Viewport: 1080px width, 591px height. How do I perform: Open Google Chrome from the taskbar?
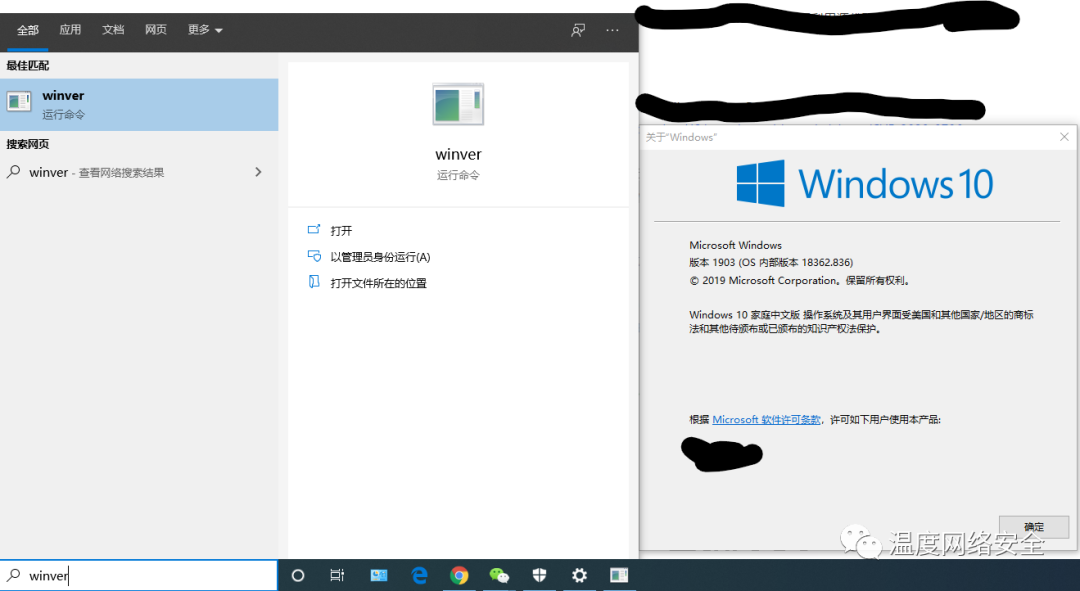tap(459, 575)
